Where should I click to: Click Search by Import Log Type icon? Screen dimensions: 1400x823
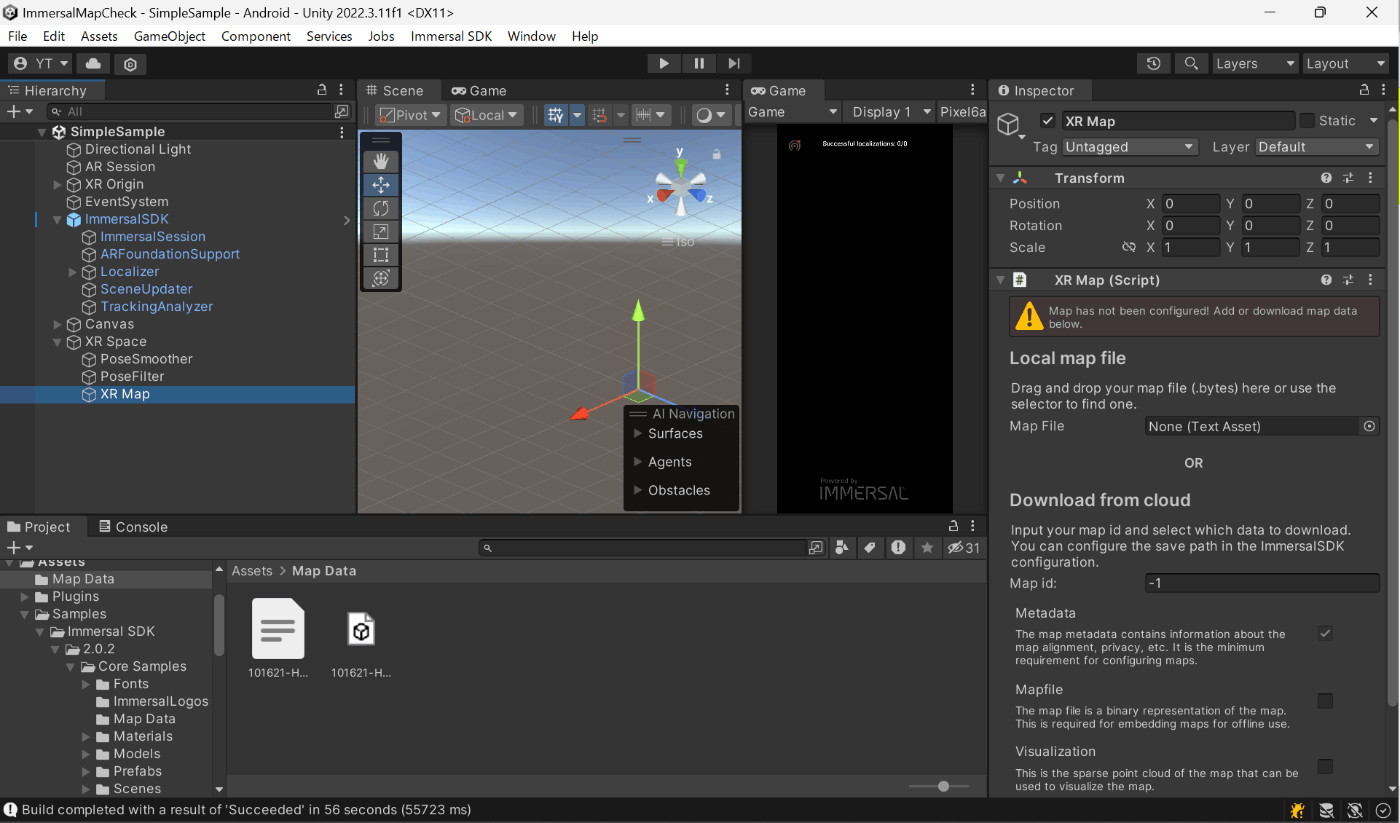(899, 547)
